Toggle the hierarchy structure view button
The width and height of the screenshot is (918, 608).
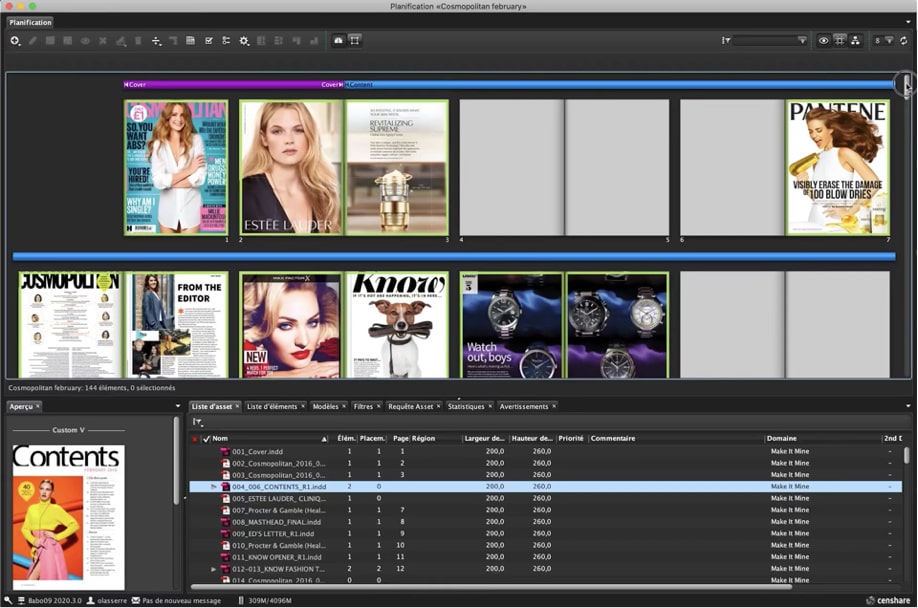click(855, 40)
